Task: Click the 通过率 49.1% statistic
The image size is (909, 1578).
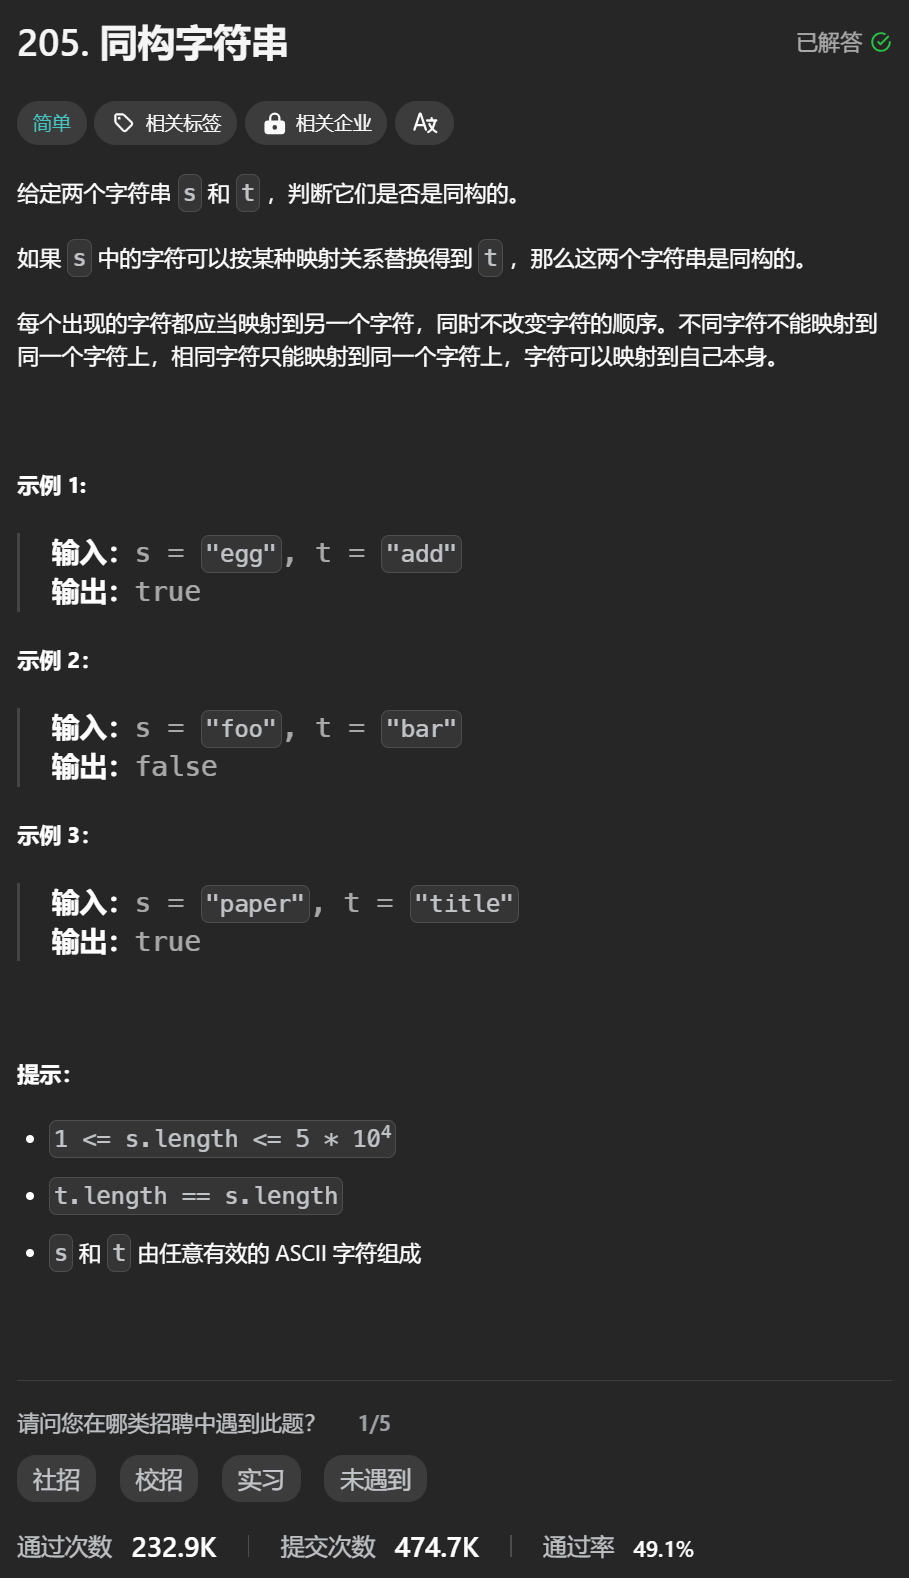Action: point(620,1547)
